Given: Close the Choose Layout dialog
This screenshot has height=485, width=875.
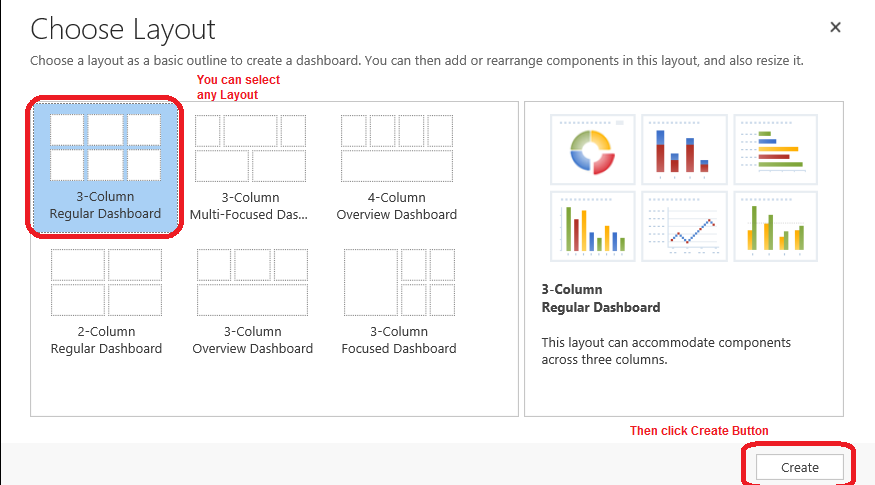Looking at the screenshot, I should click(x=835, y=27).
